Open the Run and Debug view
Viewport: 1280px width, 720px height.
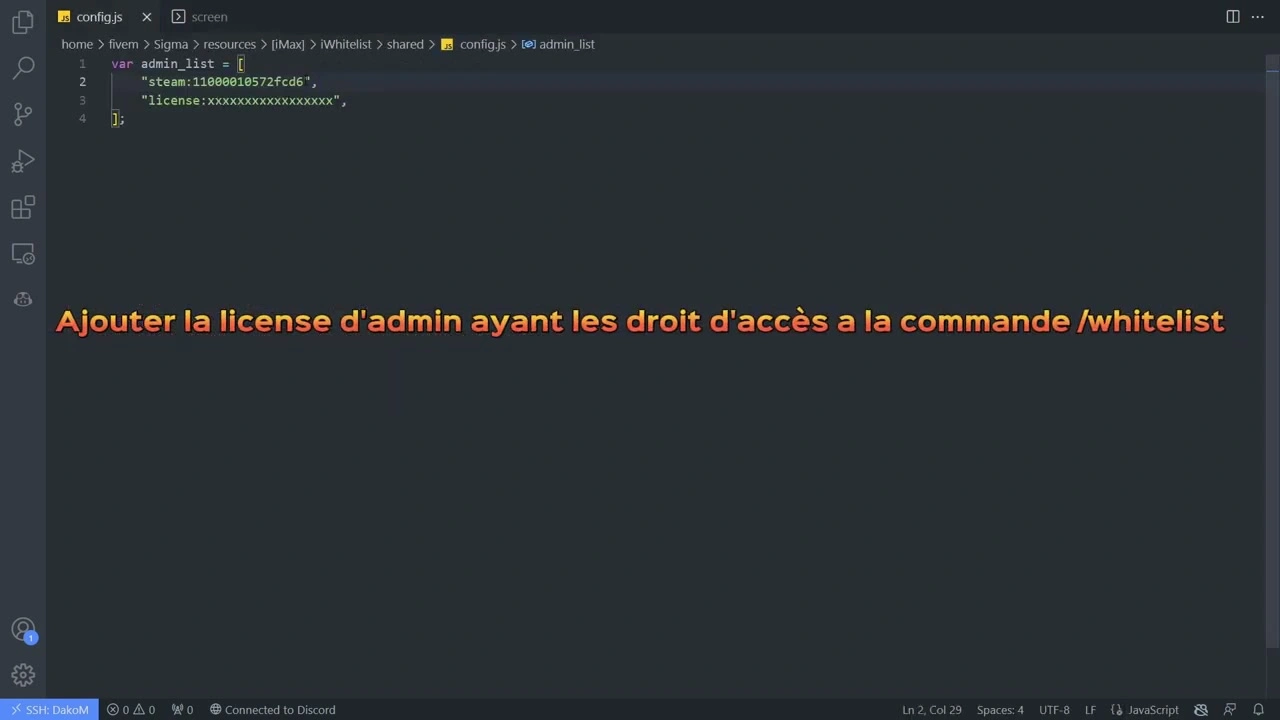22,160
